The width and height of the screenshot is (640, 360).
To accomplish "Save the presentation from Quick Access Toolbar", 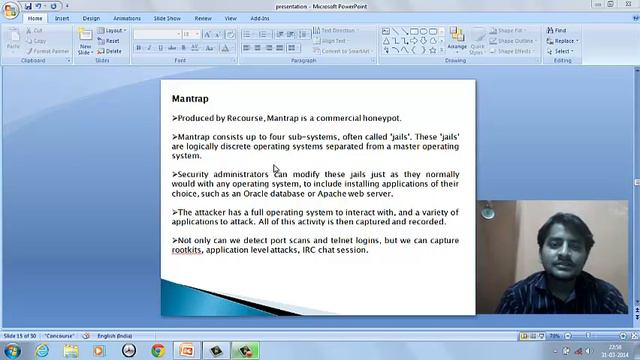I will (28, 6).
